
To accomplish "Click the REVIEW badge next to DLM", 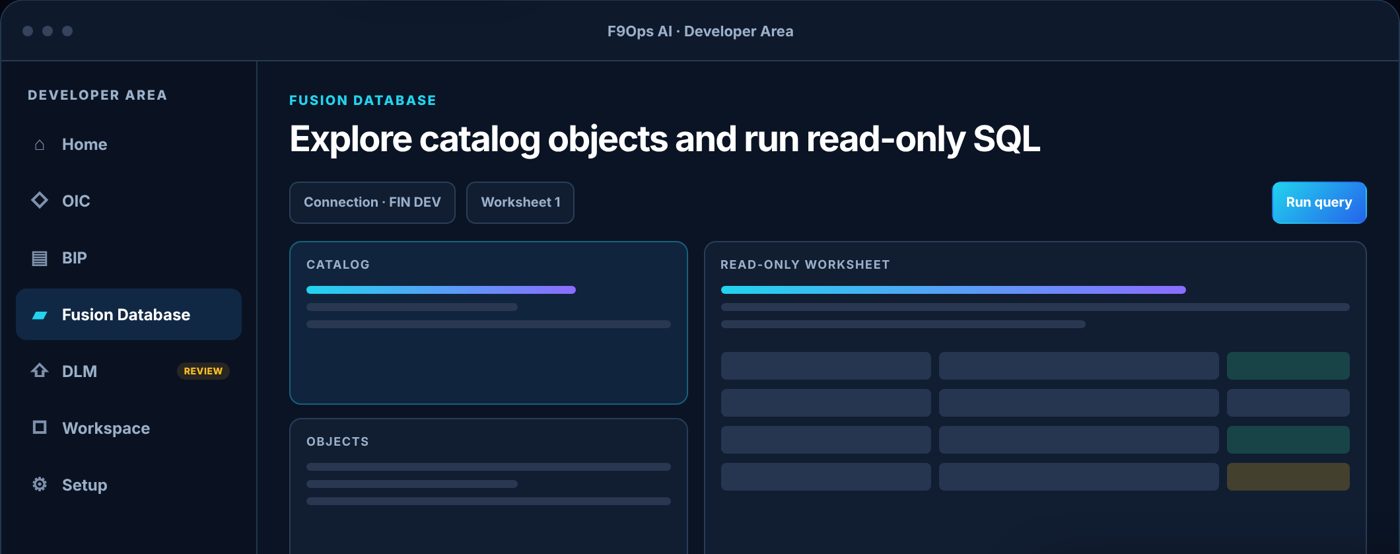I will coord(203,371).
